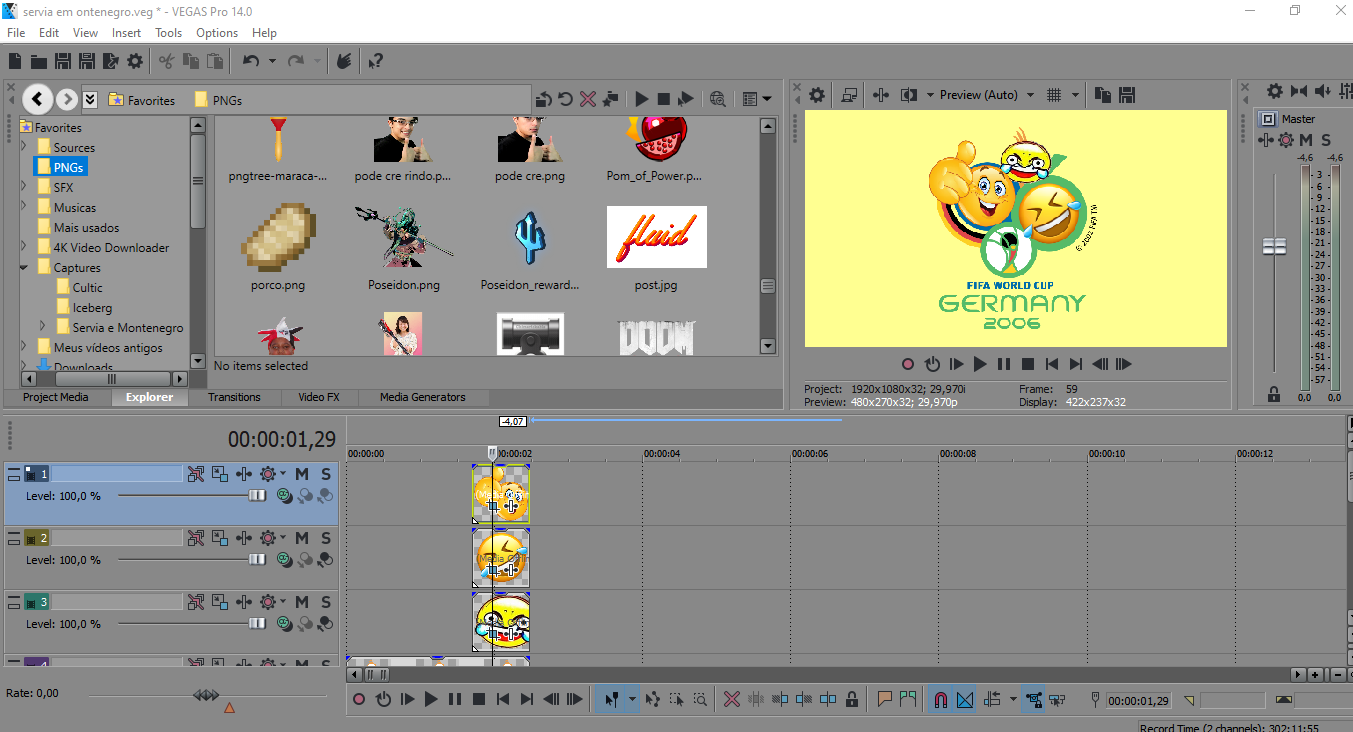Click the Insert Marker flag icon
1353x732 pixels.
pyautogui.click(x=885, y=699)
